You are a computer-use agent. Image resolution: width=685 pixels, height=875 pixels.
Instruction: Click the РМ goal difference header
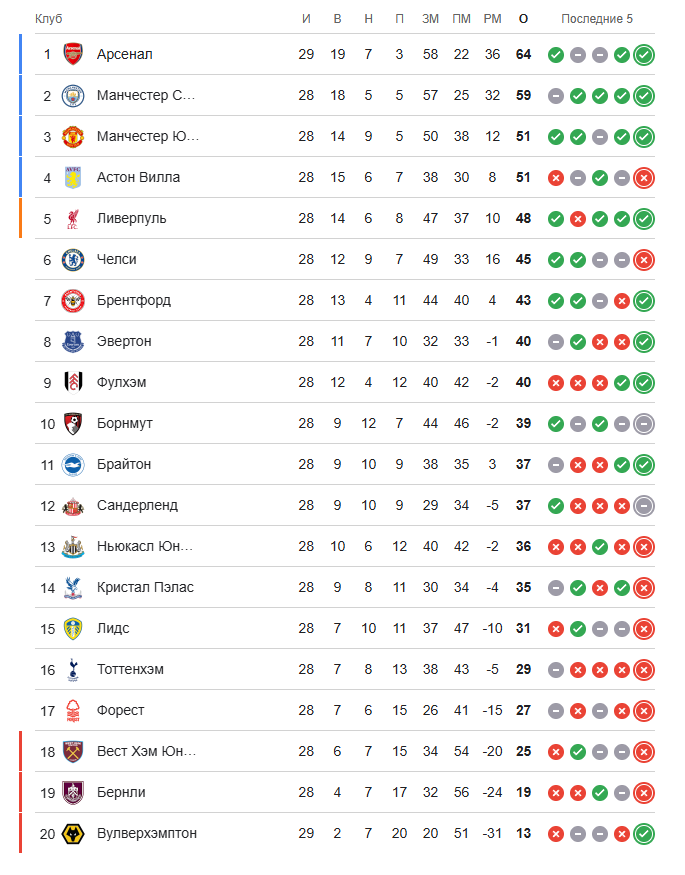point(493,18)
